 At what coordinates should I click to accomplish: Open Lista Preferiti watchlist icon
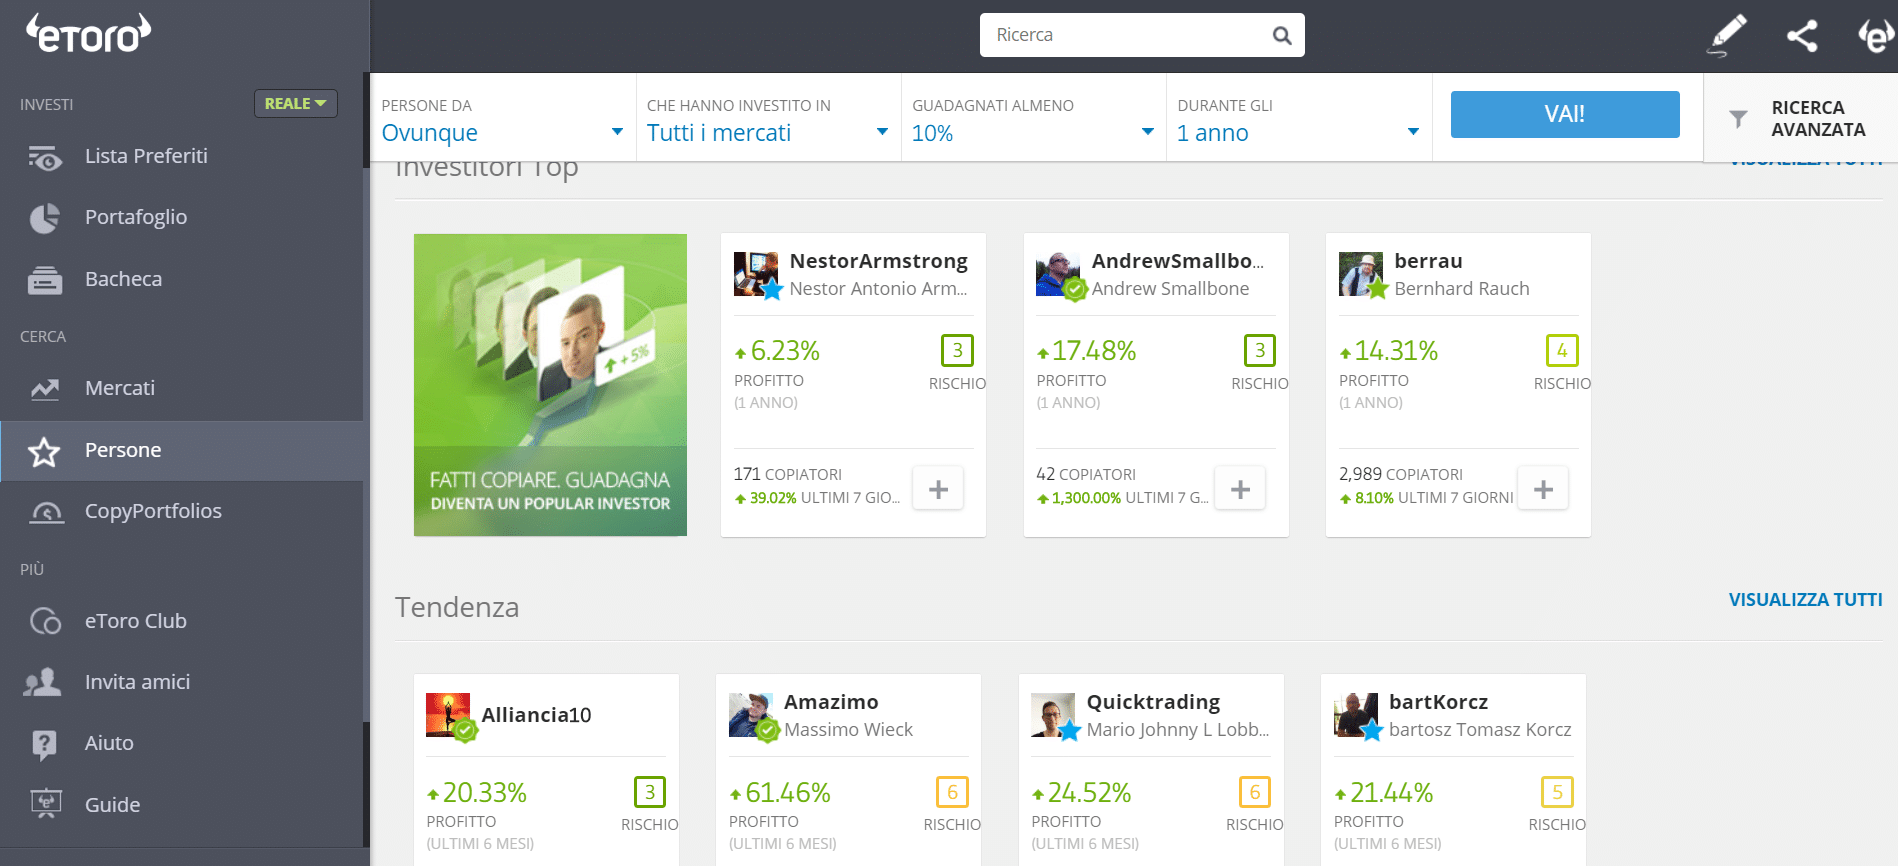point(44,157)
